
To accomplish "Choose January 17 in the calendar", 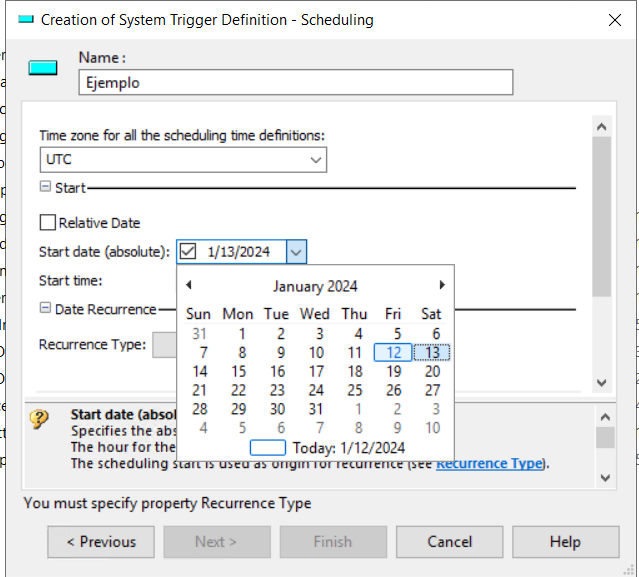I will [x=316, y=371].
